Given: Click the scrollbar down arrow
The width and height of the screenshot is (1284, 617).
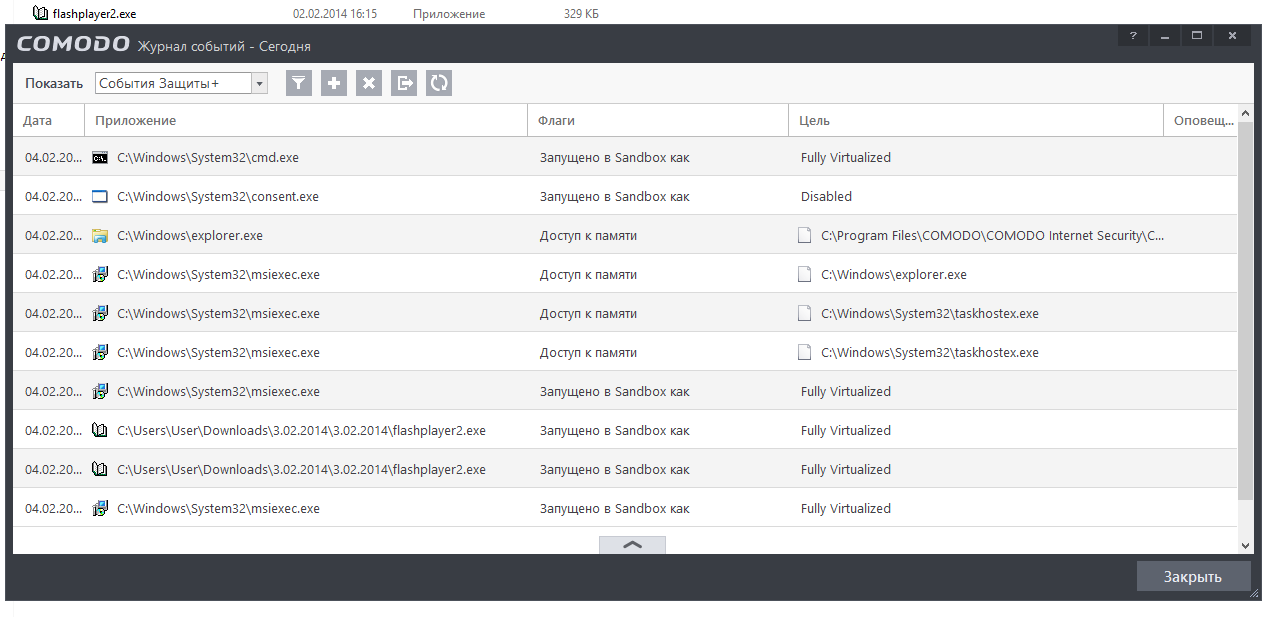Looking at the screenshot, I should [1245, 545].
